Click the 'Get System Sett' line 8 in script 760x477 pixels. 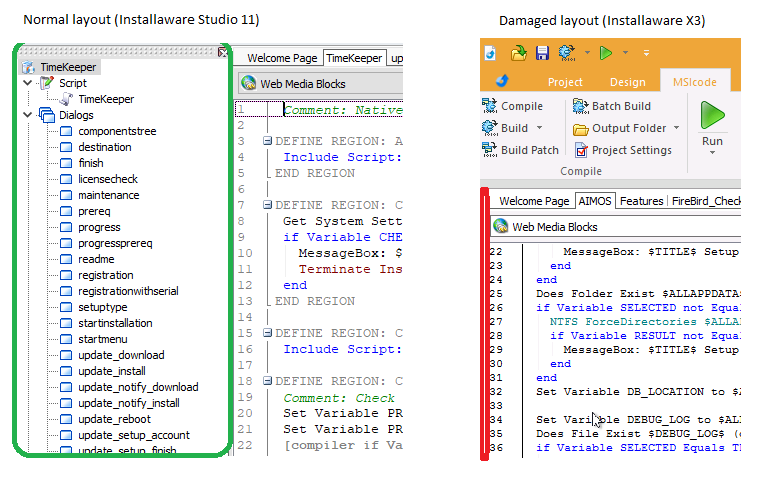[343, 221]
